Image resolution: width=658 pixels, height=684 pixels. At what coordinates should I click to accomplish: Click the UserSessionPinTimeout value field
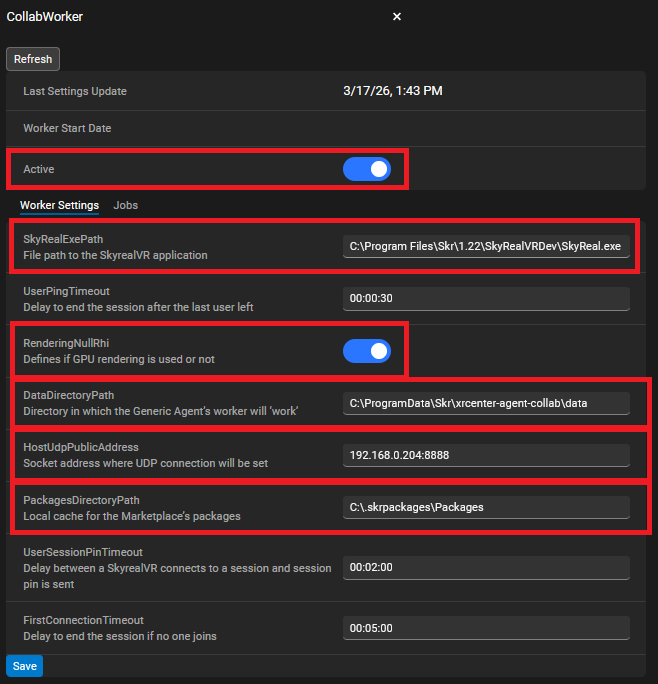pyautogui.click(x=486, y=568)
